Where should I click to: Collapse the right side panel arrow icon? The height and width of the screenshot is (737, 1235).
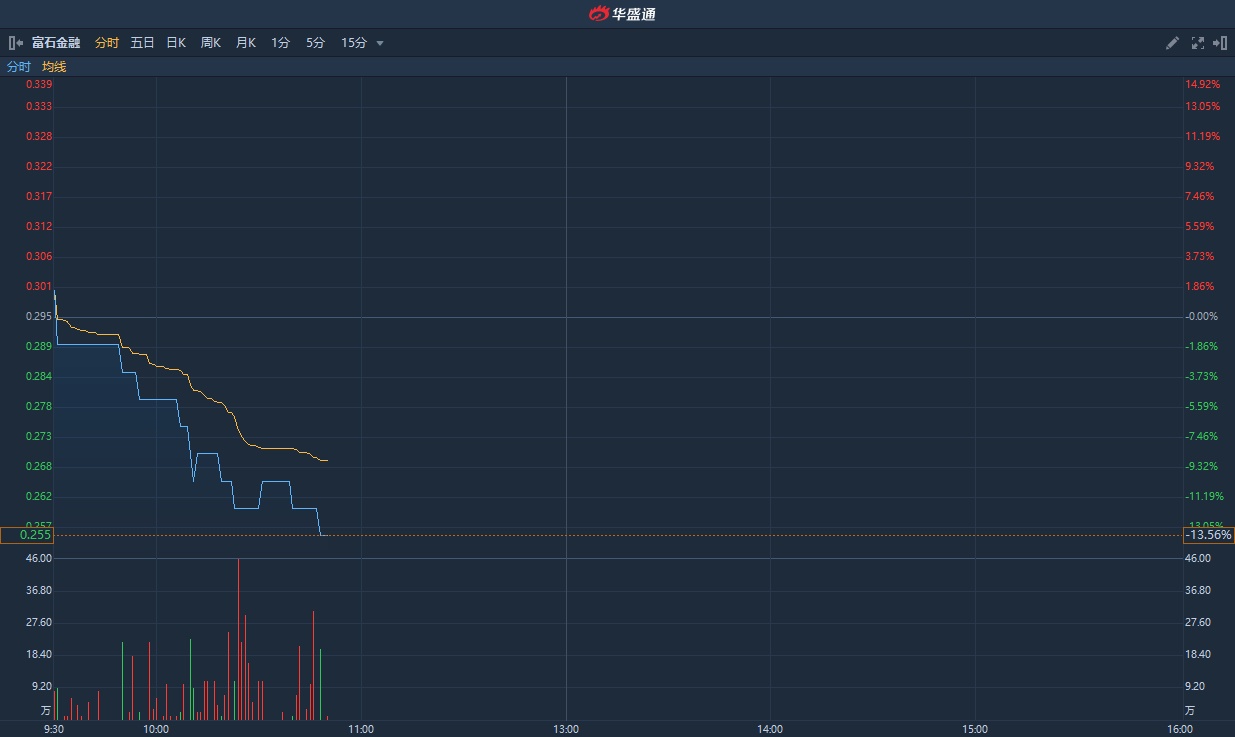pos(1220,43)
